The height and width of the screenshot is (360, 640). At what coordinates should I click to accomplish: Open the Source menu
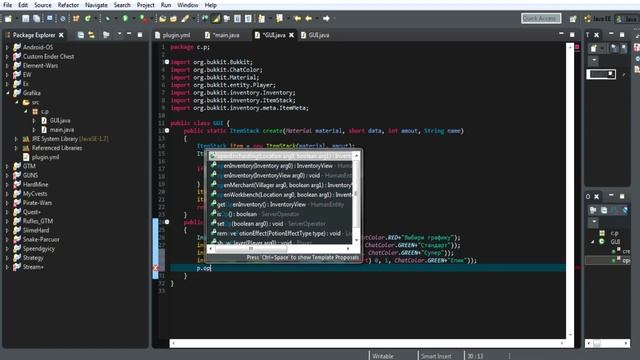(42, 5)
